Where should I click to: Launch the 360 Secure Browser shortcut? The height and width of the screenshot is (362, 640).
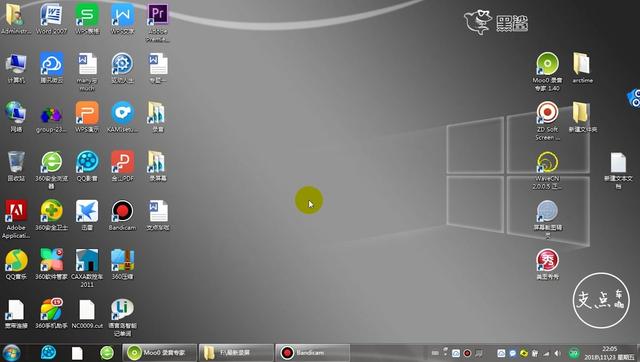[x=51, y=169]
